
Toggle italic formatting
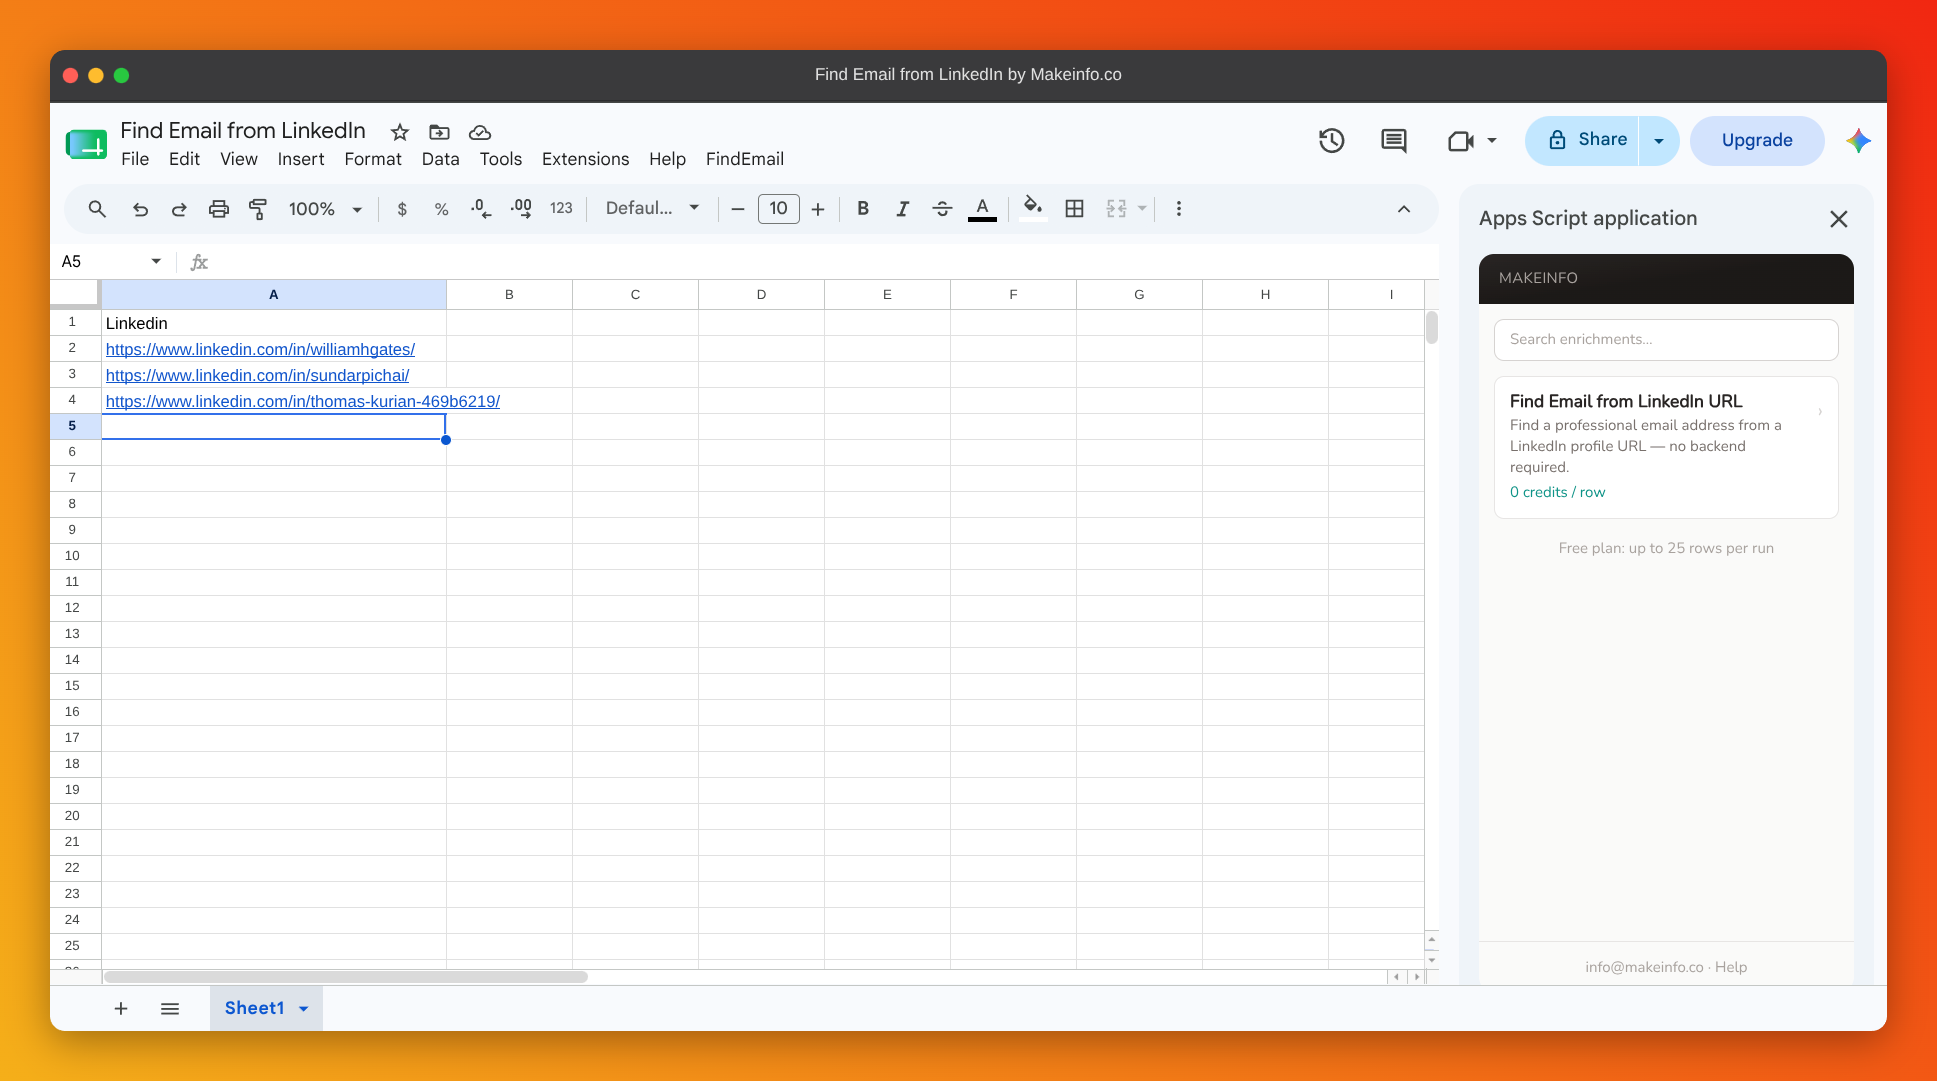coord(902,209)
